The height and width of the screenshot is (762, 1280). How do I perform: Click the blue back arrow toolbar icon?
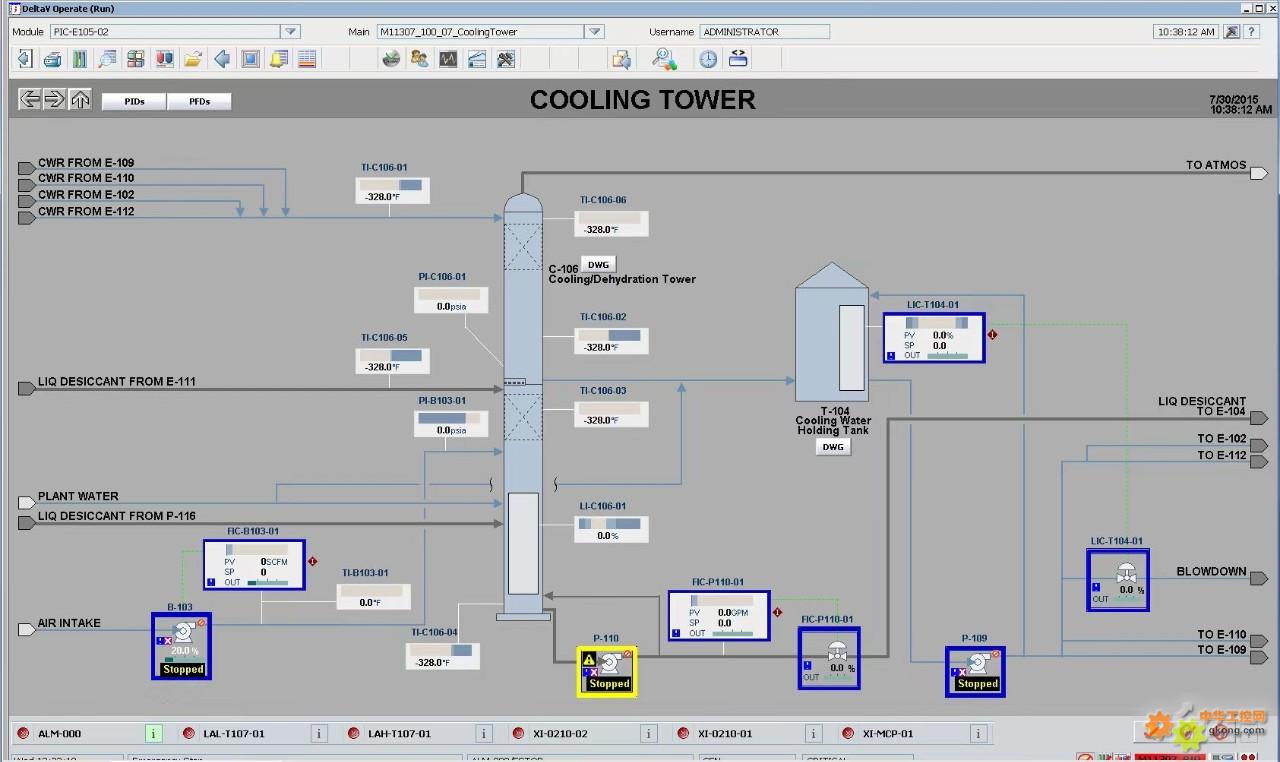[222, 59]
